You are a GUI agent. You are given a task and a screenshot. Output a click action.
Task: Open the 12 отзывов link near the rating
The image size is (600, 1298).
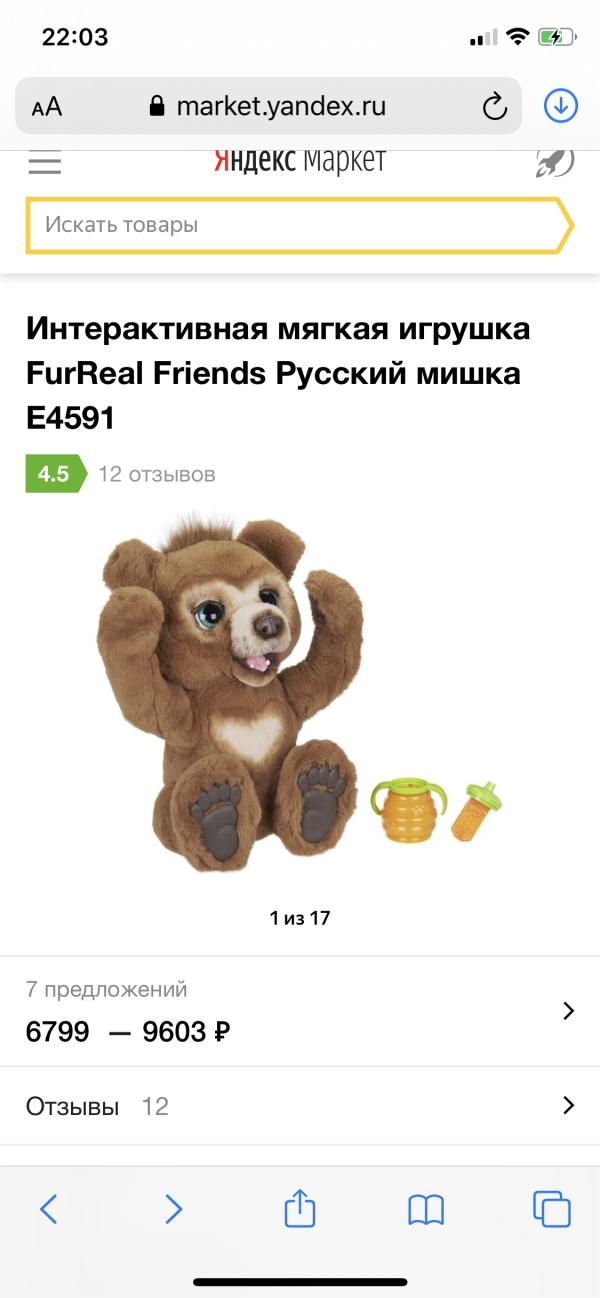156,474
